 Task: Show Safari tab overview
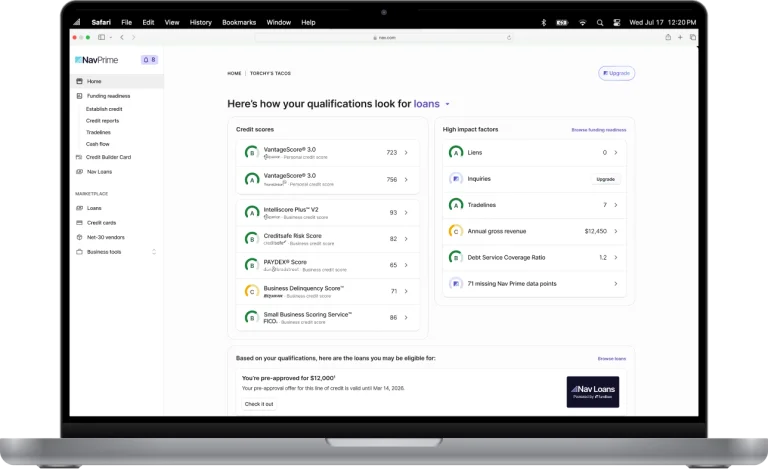[x=693, y=37]
